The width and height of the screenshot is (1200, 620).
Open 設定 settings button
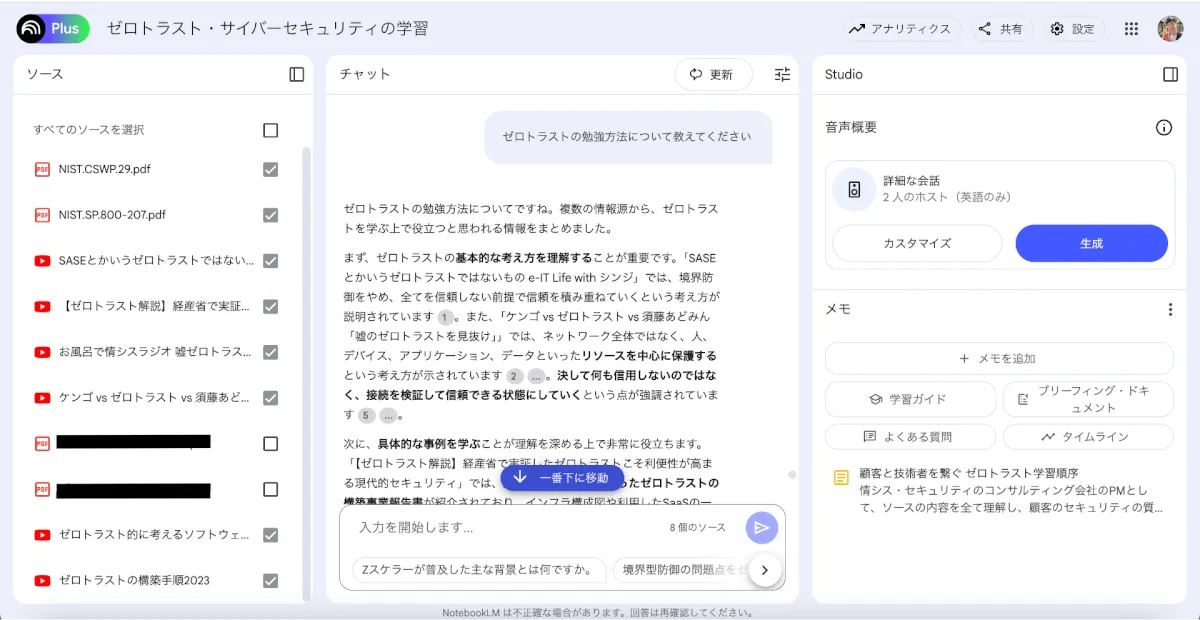(x=1073, y=29)
